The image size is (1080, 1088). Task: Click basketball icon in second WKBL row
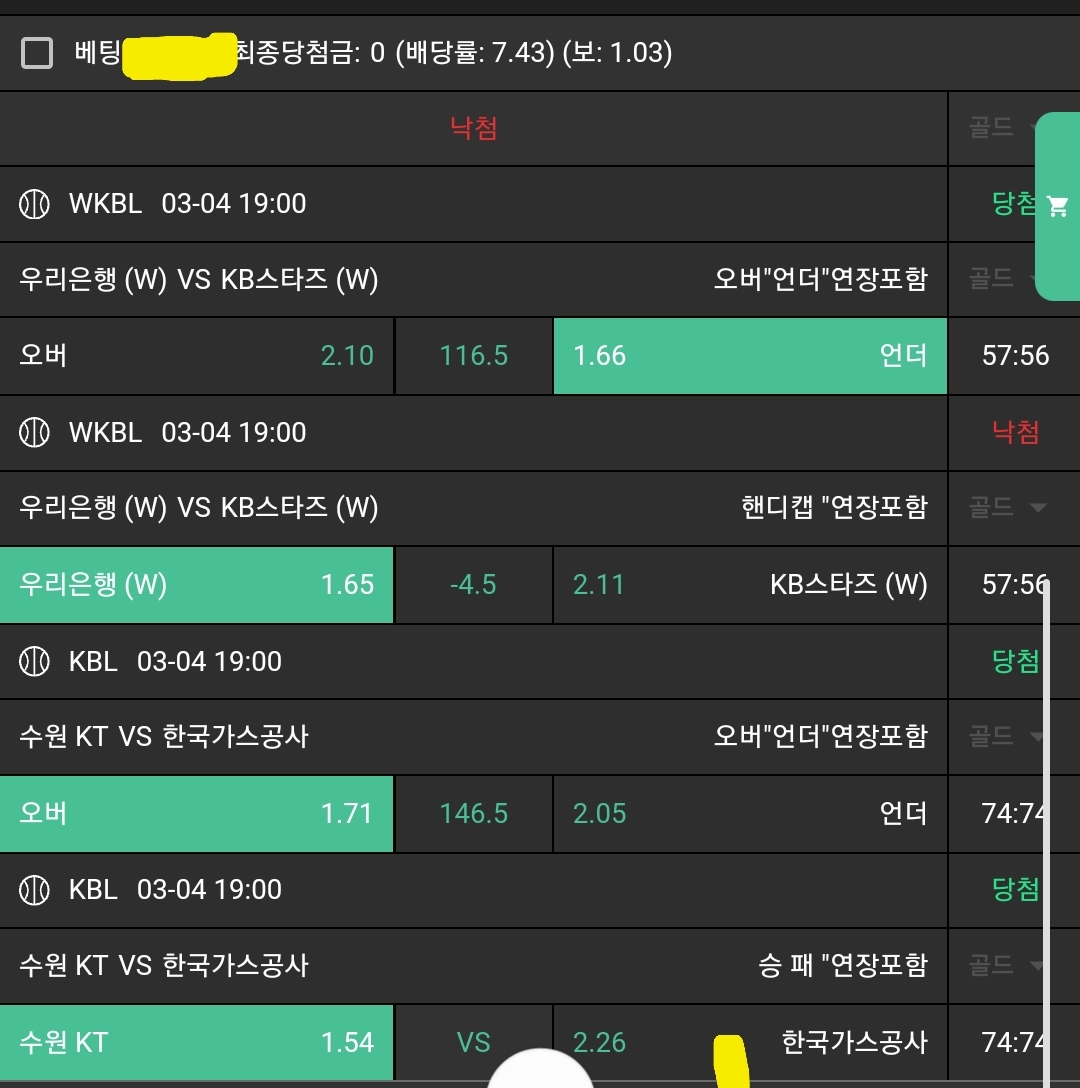pyautogui.click(x=35, y=433)
